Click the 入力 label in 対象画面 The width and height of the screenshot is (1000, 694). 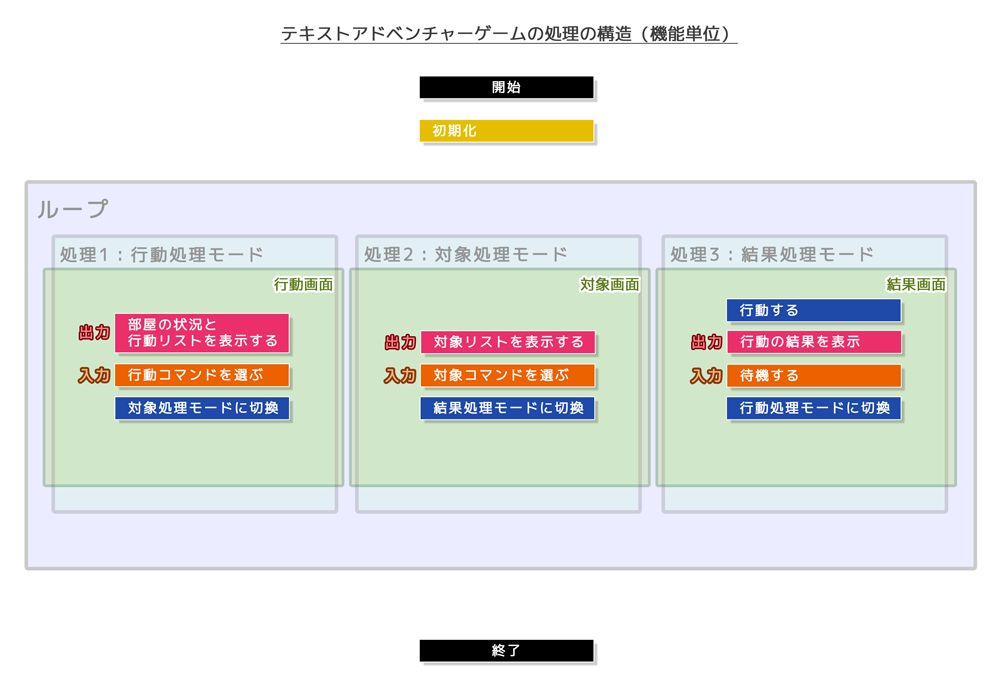[400, 375]
